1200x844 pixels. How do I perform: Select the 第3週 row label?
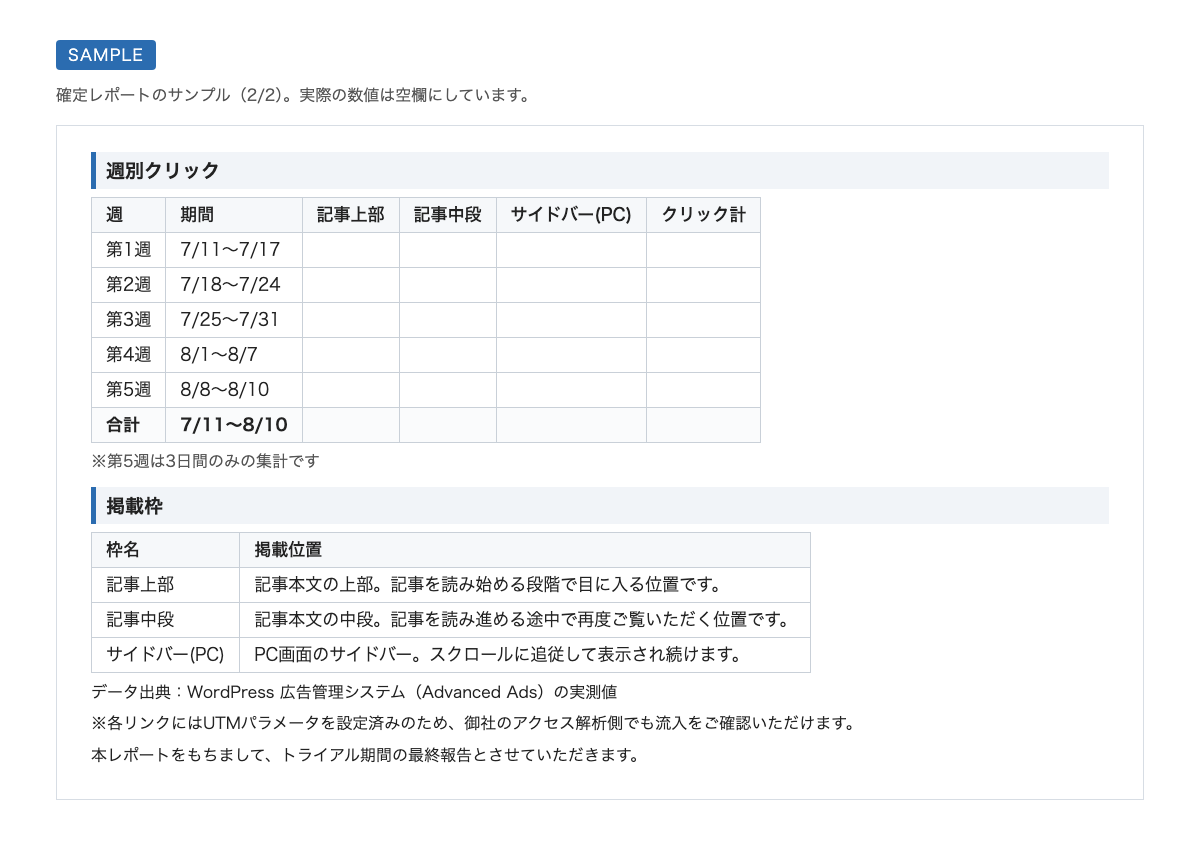(x=129, y=320)
